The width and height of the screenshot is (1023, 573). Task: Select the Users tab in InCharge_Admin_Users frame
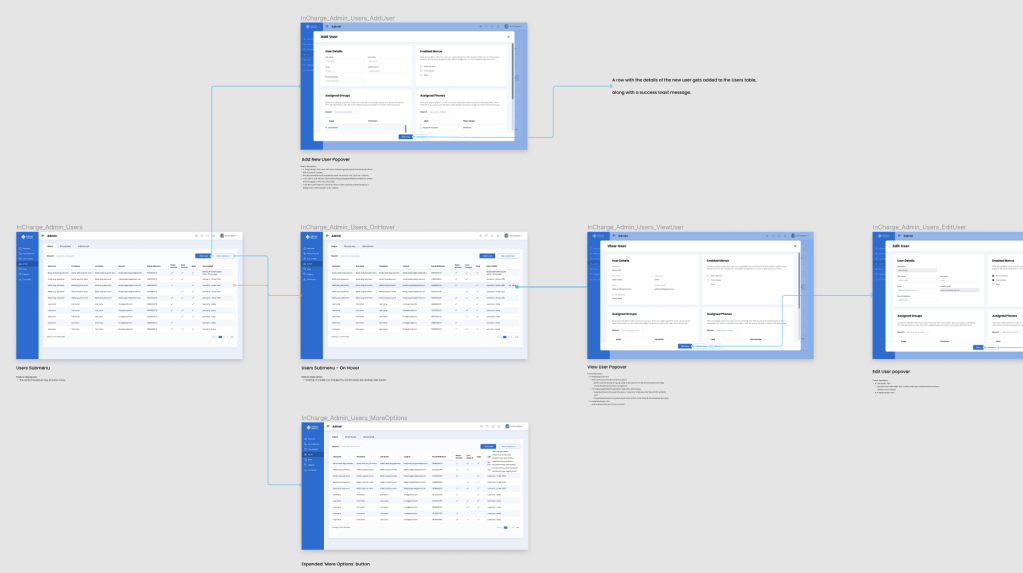tap(51, 245)
